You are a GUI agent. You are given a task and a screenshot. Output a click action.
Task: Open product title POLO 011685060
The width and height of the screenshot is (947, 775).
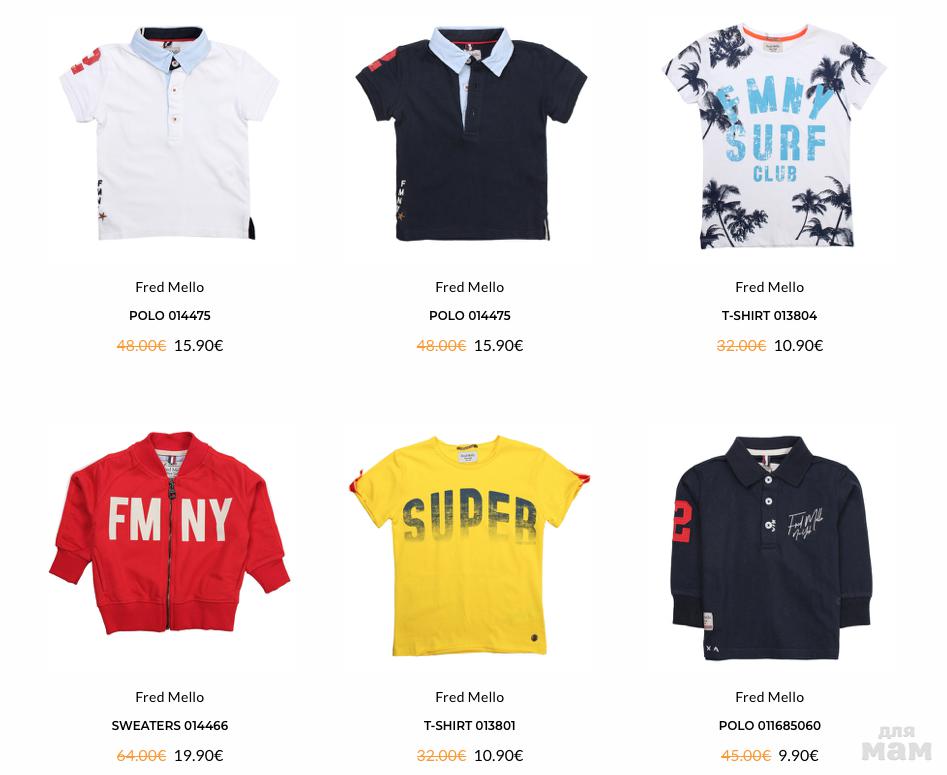[x=769, y=725]
